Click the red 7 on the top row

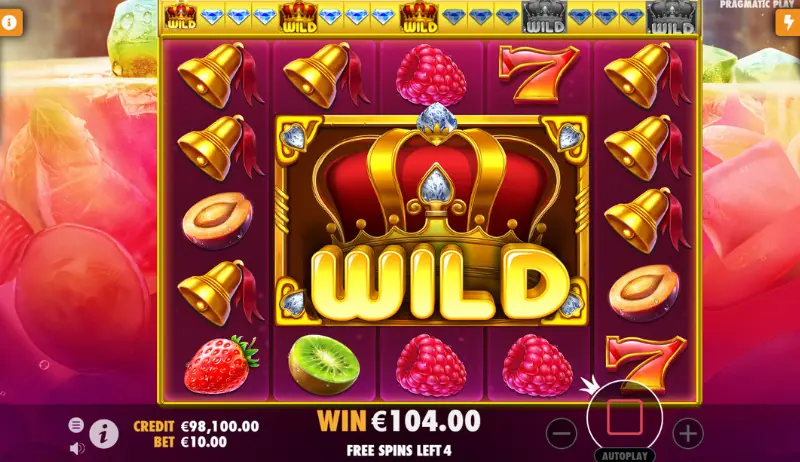tap(538, 73)
